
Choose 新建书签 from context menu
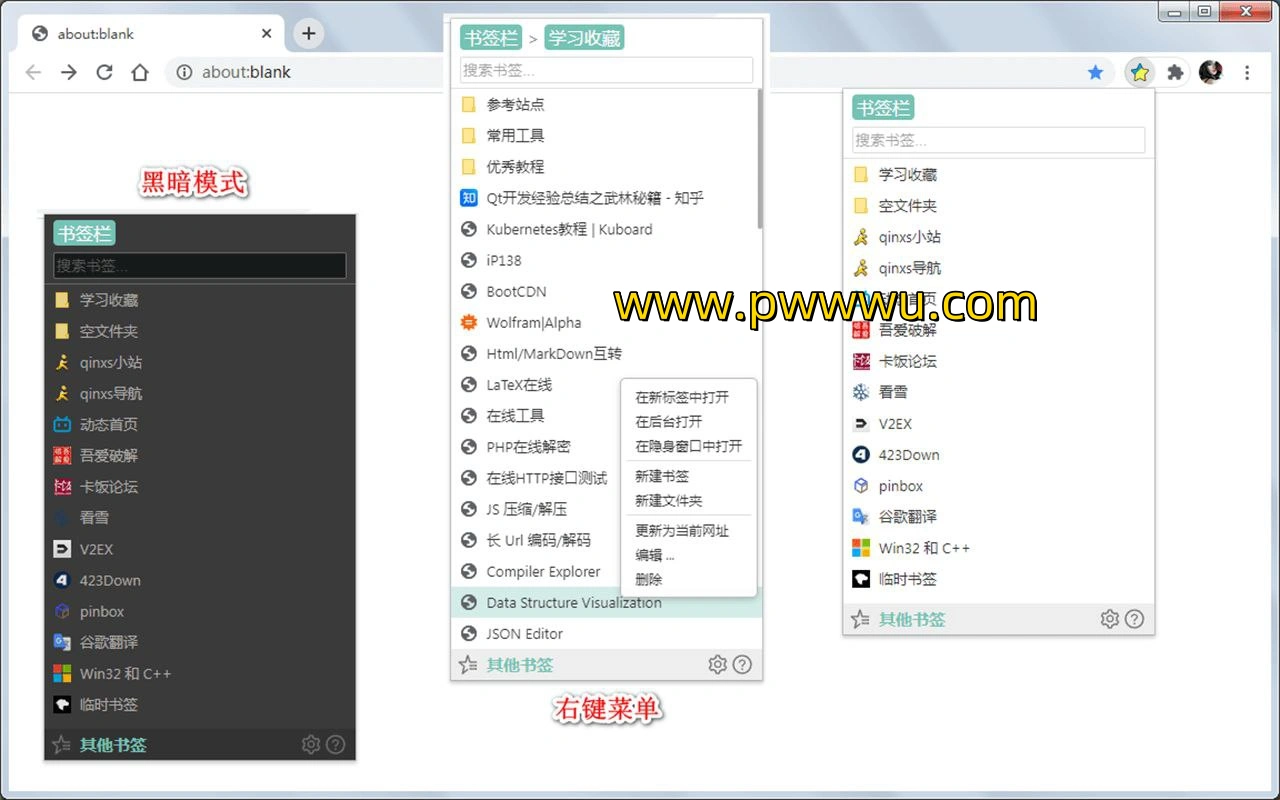(662, 476)
